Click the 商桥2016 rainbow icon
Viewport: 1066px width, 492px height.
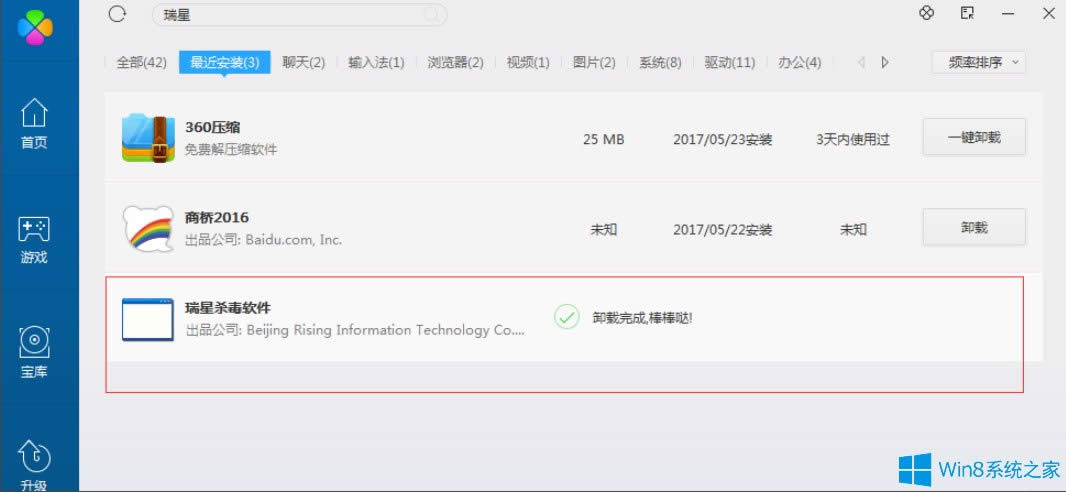coord(148,228)
